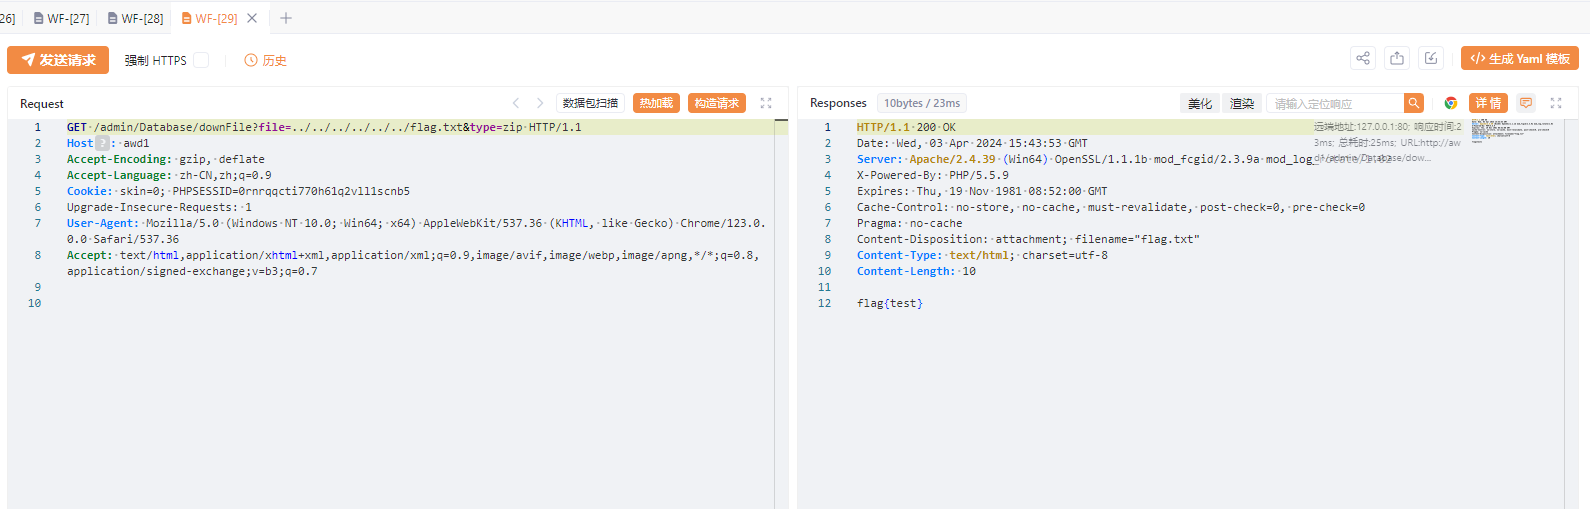Expand the Request panel to fullscreen
This screenshot has height=509, width=1590.
(x=766, y=103)
